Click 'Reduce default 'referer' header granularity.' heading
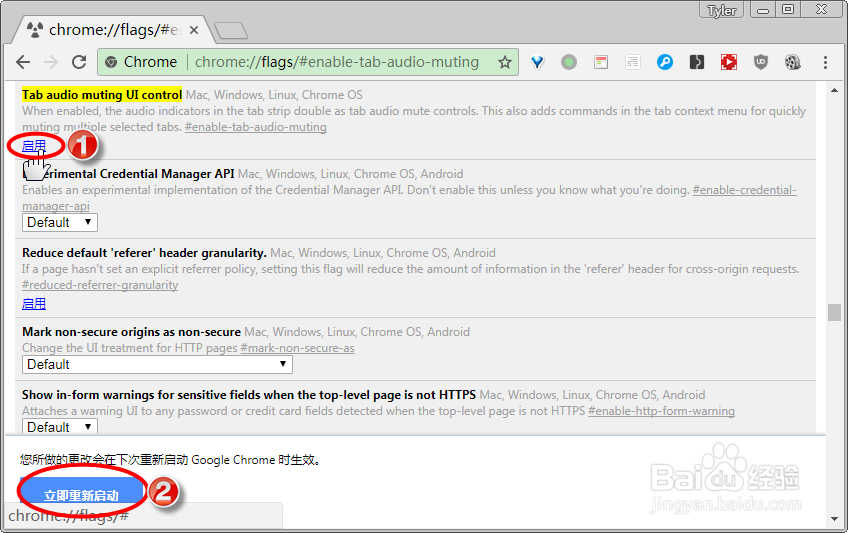Screen dimensions: 848x533 [x=144, y=253]
